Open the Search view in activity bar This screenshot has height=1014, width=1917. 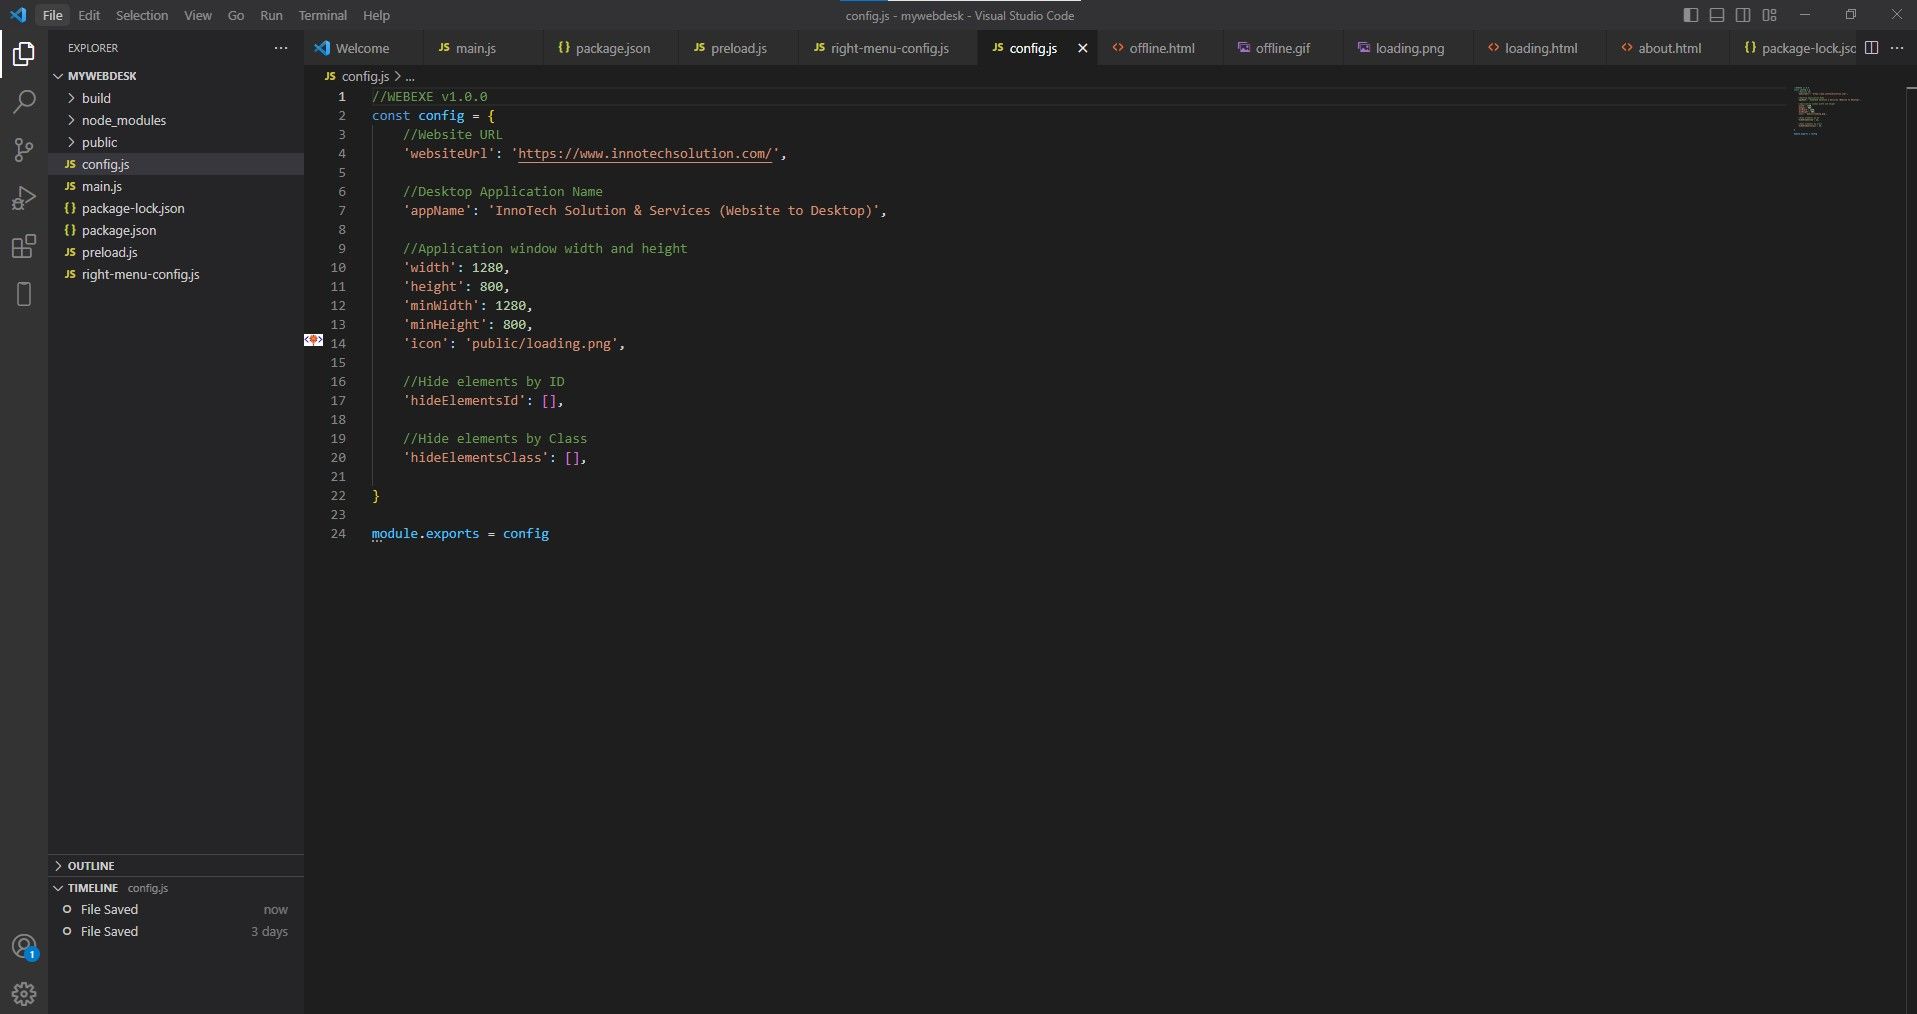[24, 102]
